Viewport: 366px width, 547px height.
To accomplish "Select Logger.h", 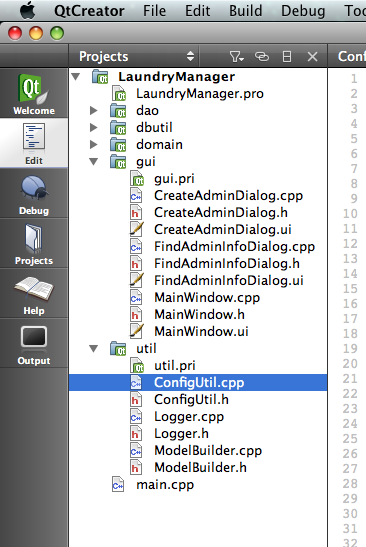I will coord(181,434).
